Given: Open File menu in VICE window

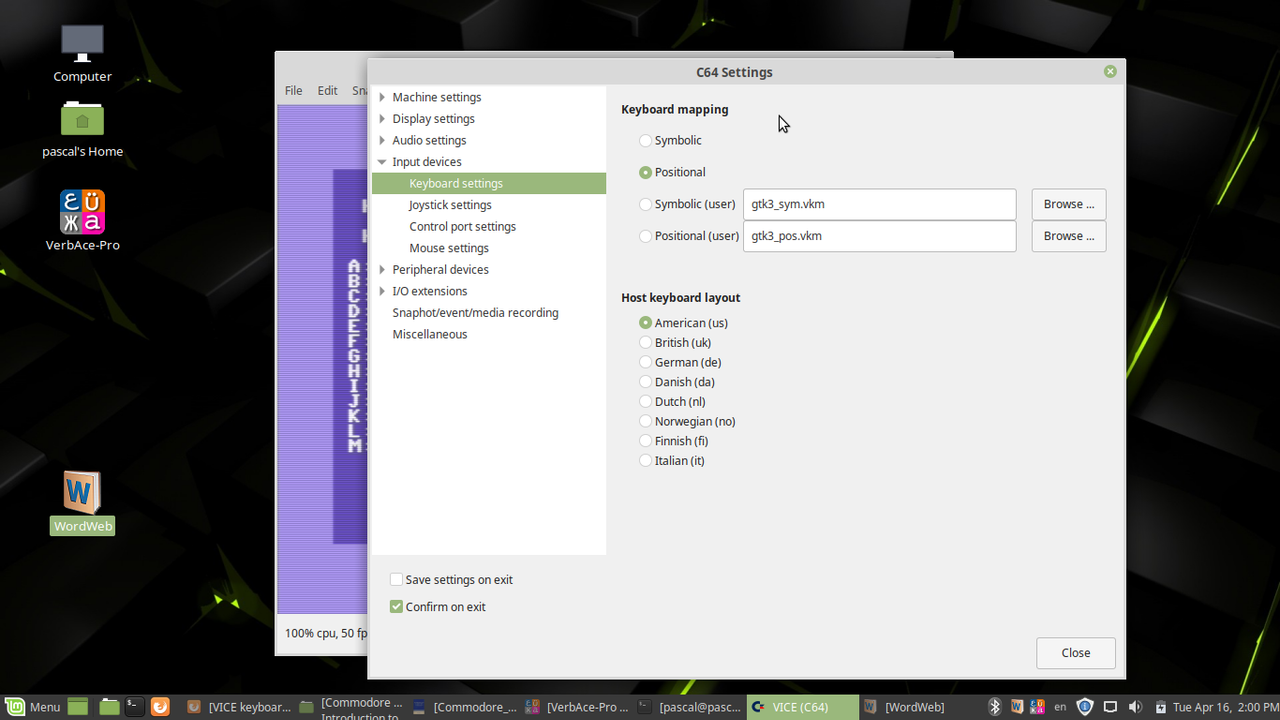Looking at the screenshot, I should (x=293, y=90).
